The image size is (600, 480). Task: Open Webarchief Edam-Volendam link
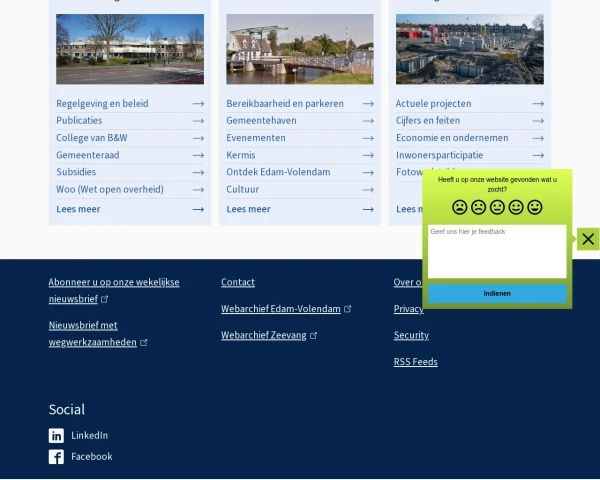pos(280,309)
